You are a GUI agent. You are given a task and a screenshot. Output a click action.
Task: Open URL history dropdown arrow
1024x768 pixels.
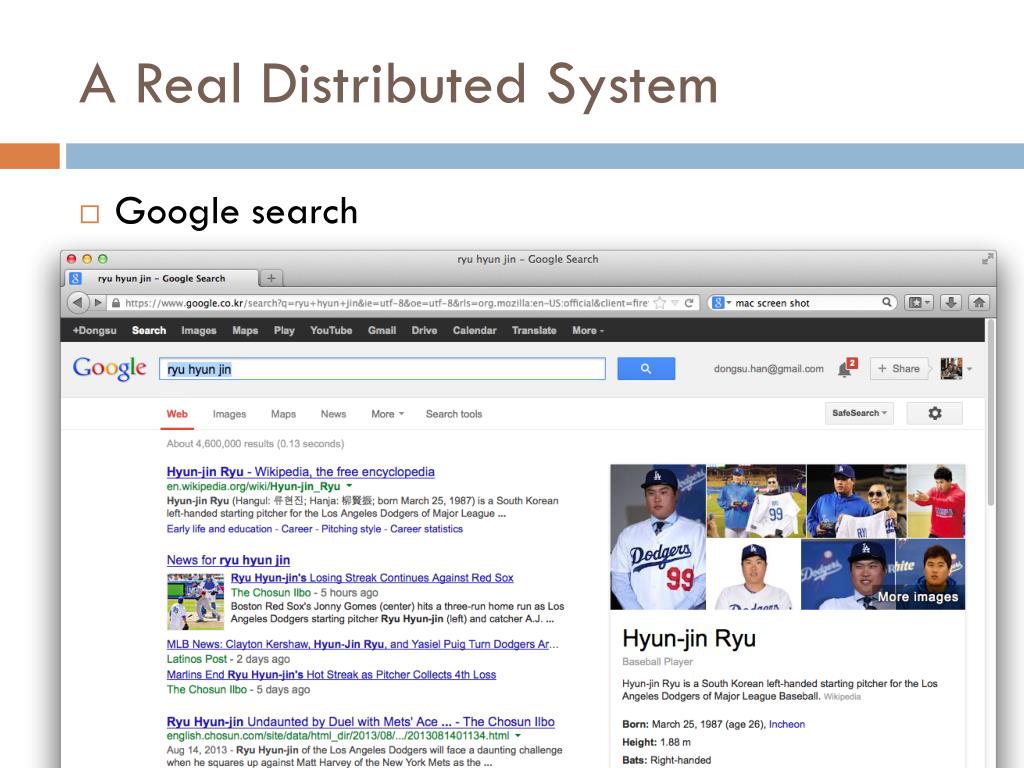[675, 303]
